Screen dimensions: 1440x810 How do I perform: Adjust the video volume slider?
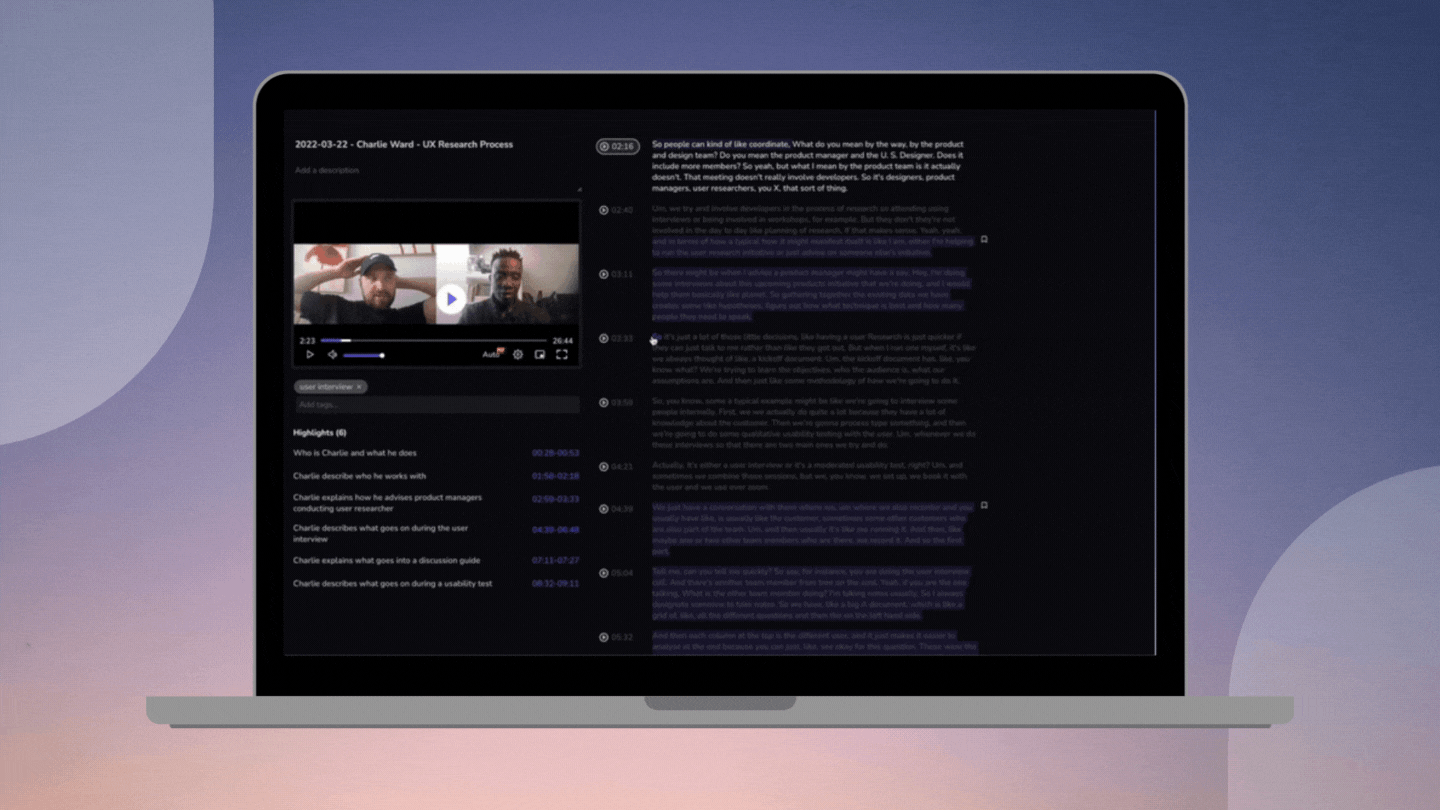pos(364,355)
